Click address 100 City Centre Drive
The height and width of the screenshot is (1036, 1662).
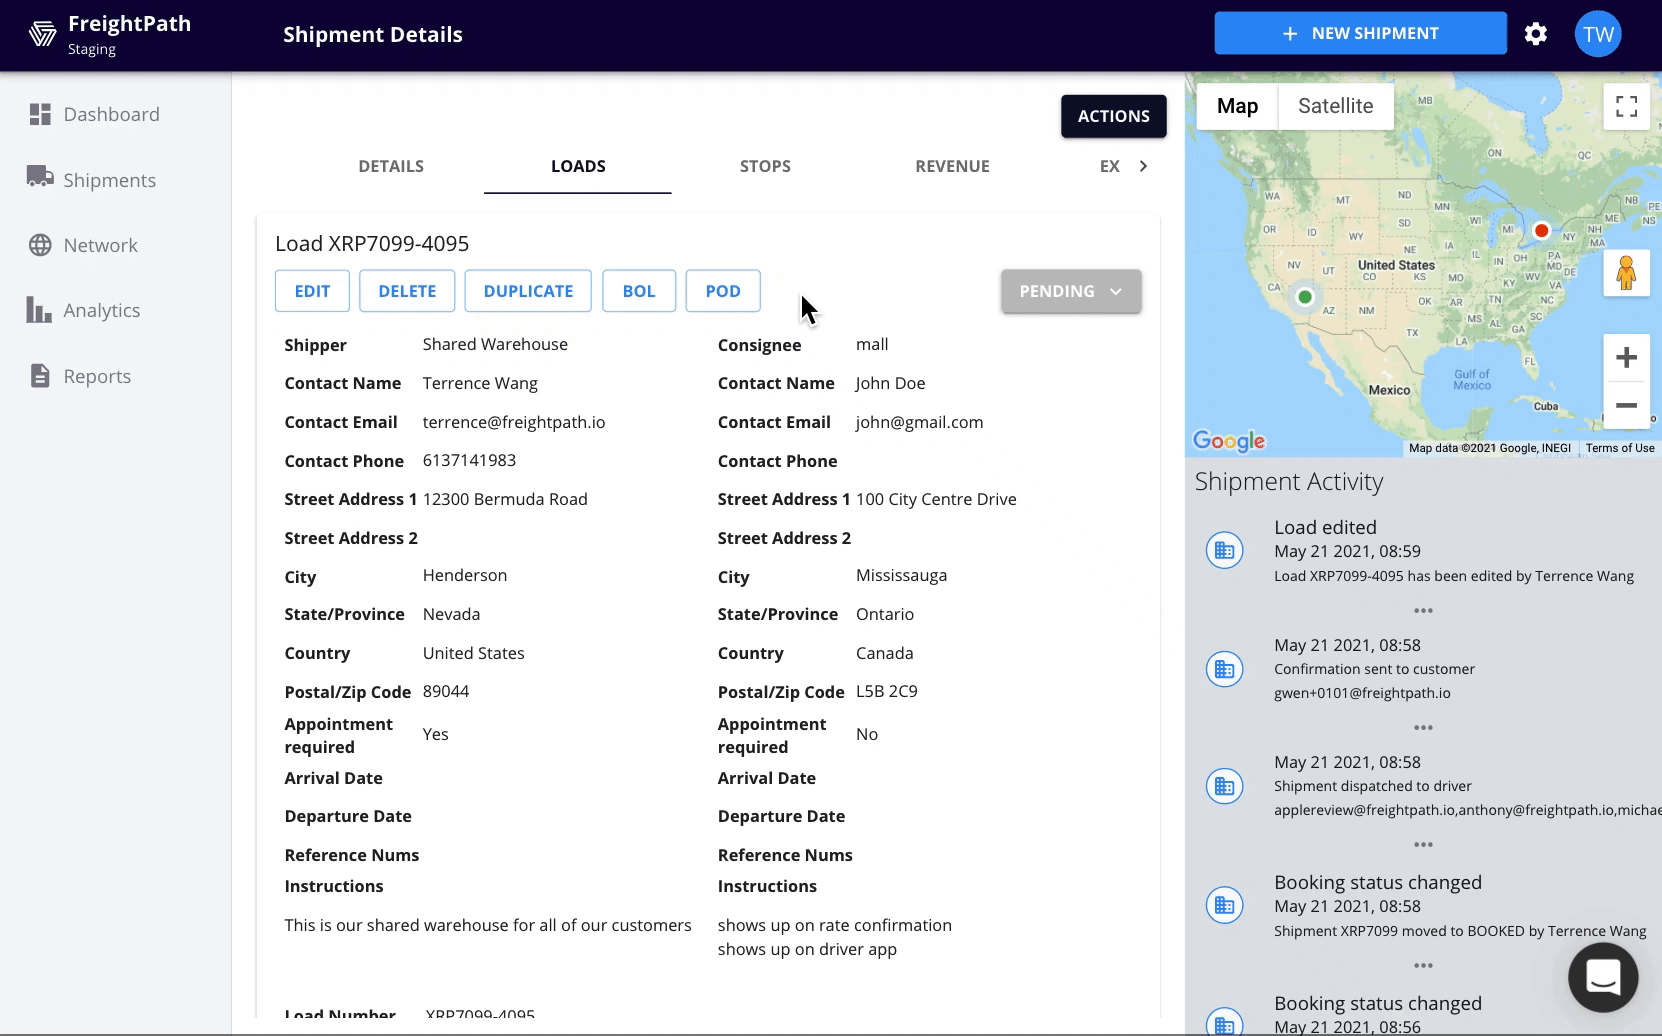pos(936,499)
